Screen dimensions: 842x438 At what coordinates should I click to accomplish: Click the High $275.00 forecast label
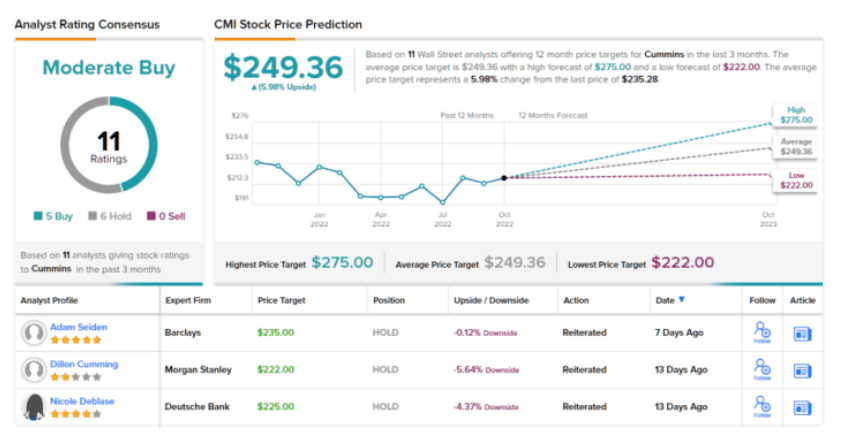[795, 114]
